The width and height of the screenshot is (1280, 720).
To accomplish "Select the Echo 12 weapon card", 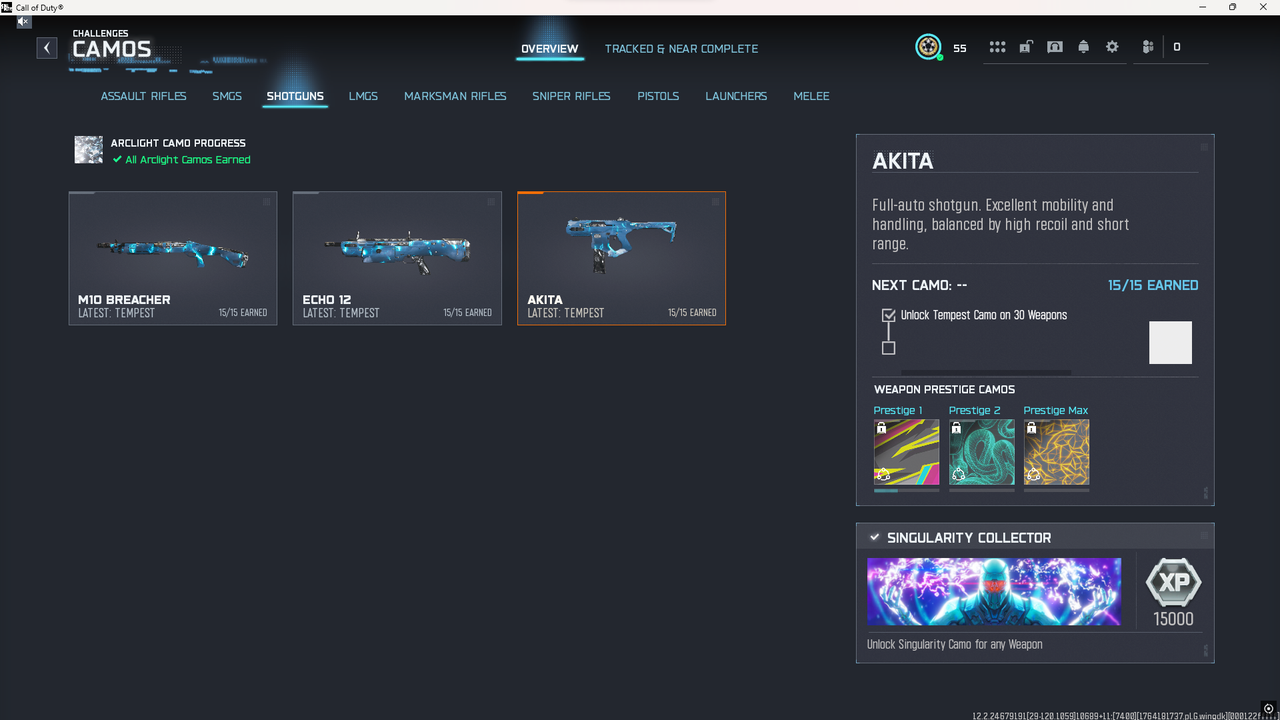I will click(x=397, y=258).
